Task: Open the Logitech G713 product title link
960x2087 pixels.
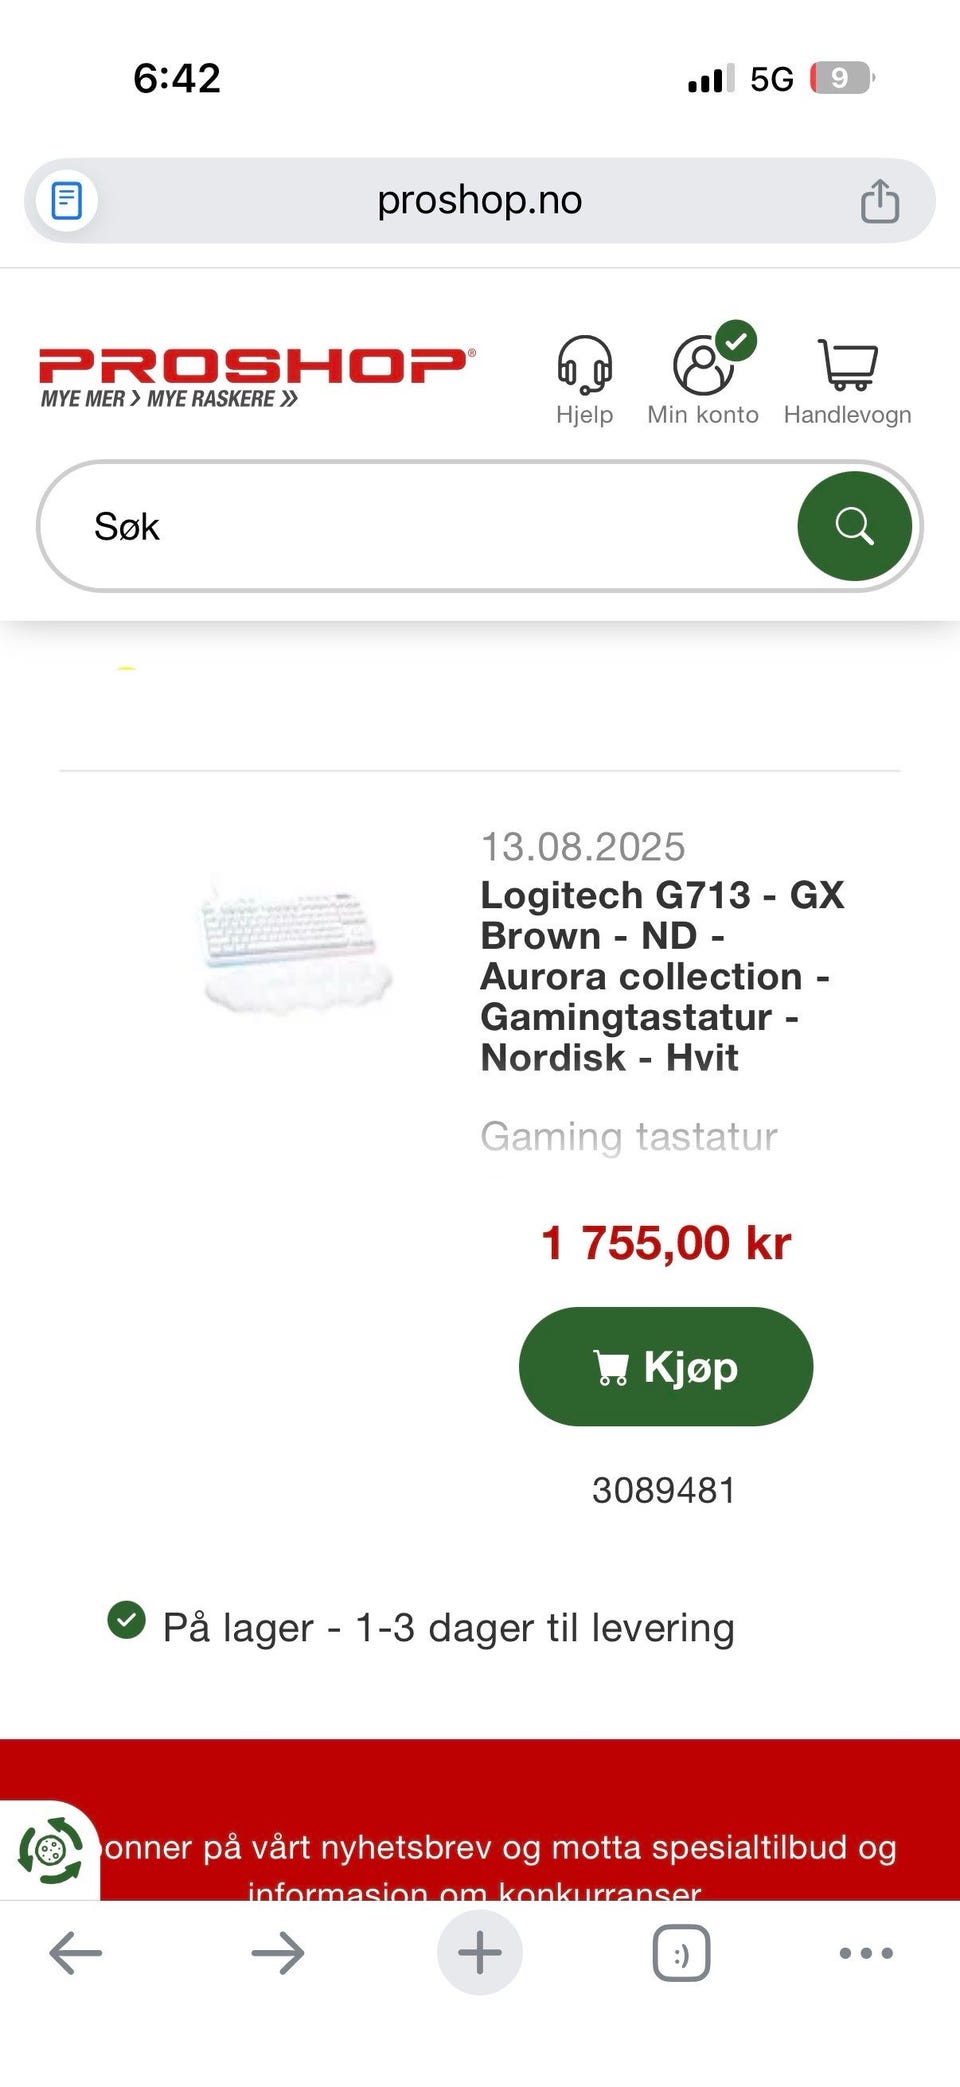Action: (x=662, y=976)
